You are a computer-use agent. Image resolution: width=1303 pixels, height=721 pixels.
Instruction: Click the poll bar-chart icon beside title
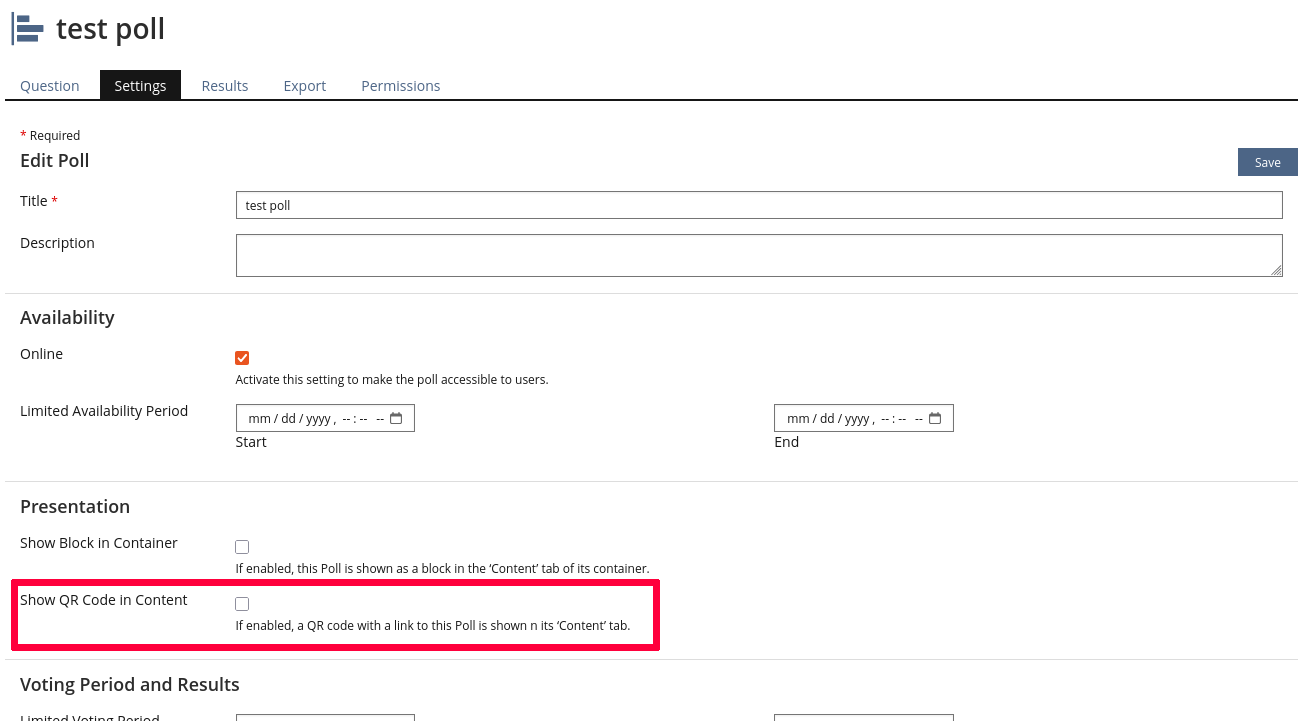tap(28, 29)
